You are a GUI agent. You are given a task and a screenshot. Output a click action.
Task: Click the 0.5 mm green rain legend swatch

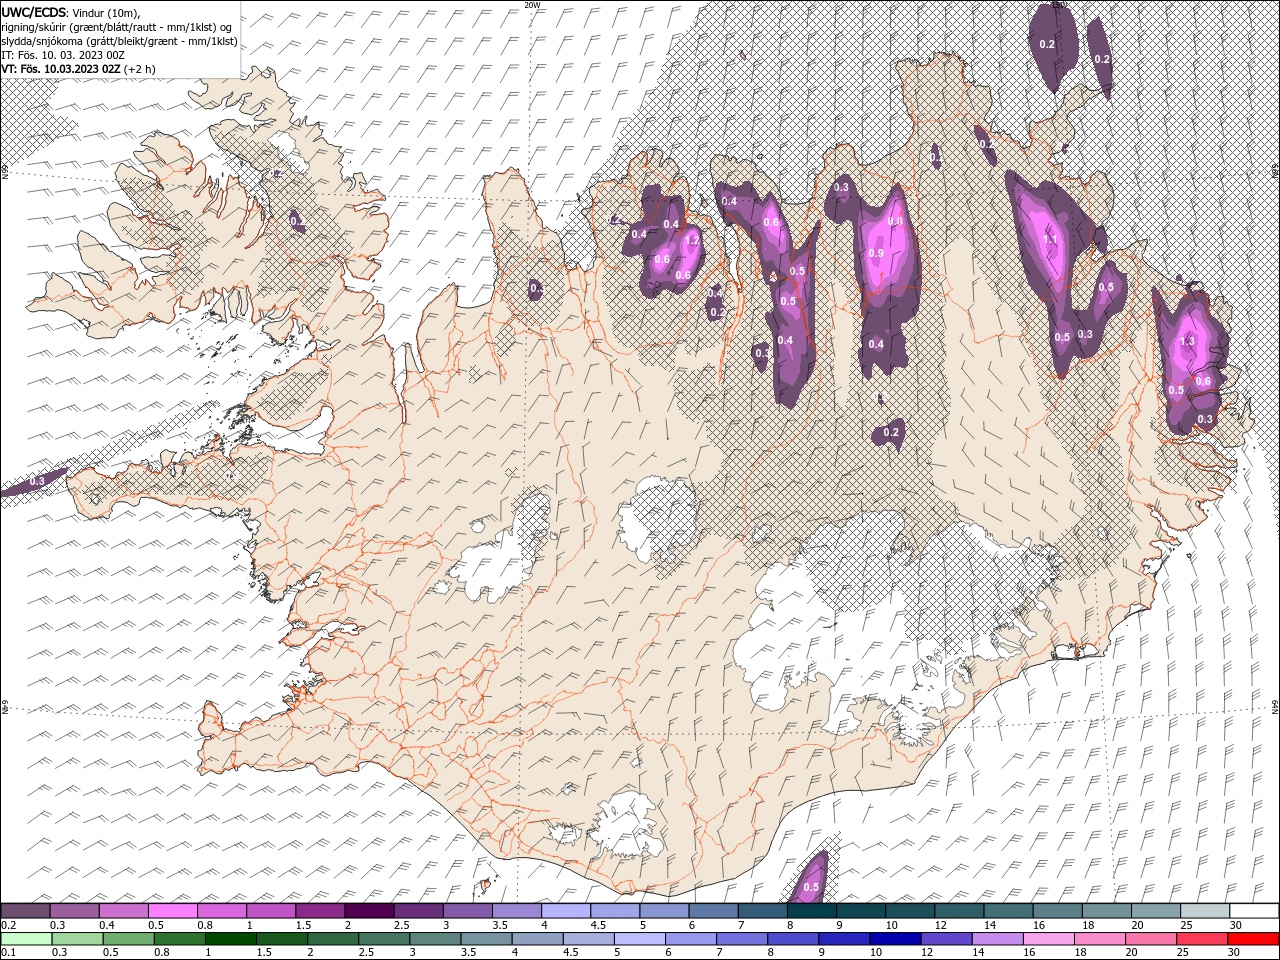click(128, 939)
